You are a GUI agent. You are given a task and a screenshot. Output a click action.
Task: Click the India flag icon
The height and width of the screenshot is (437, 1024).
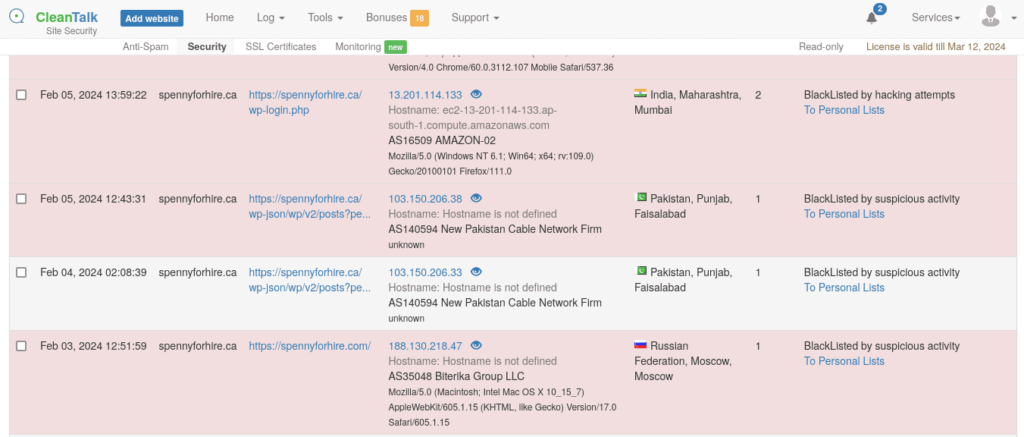click(x=640, y=94)
